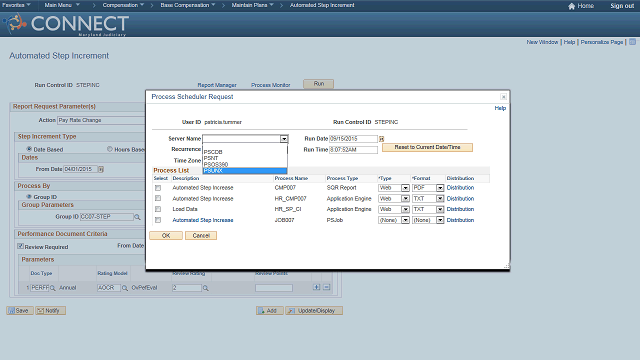Open the Compensation breadcrumb menu

tap(123, 5)
